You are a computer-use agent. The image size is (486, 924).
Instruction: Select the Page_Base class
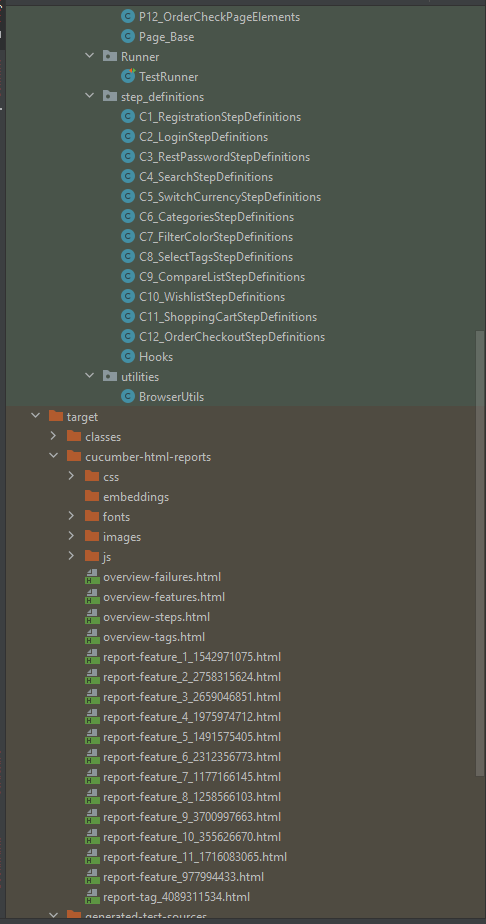click(167, 37)
